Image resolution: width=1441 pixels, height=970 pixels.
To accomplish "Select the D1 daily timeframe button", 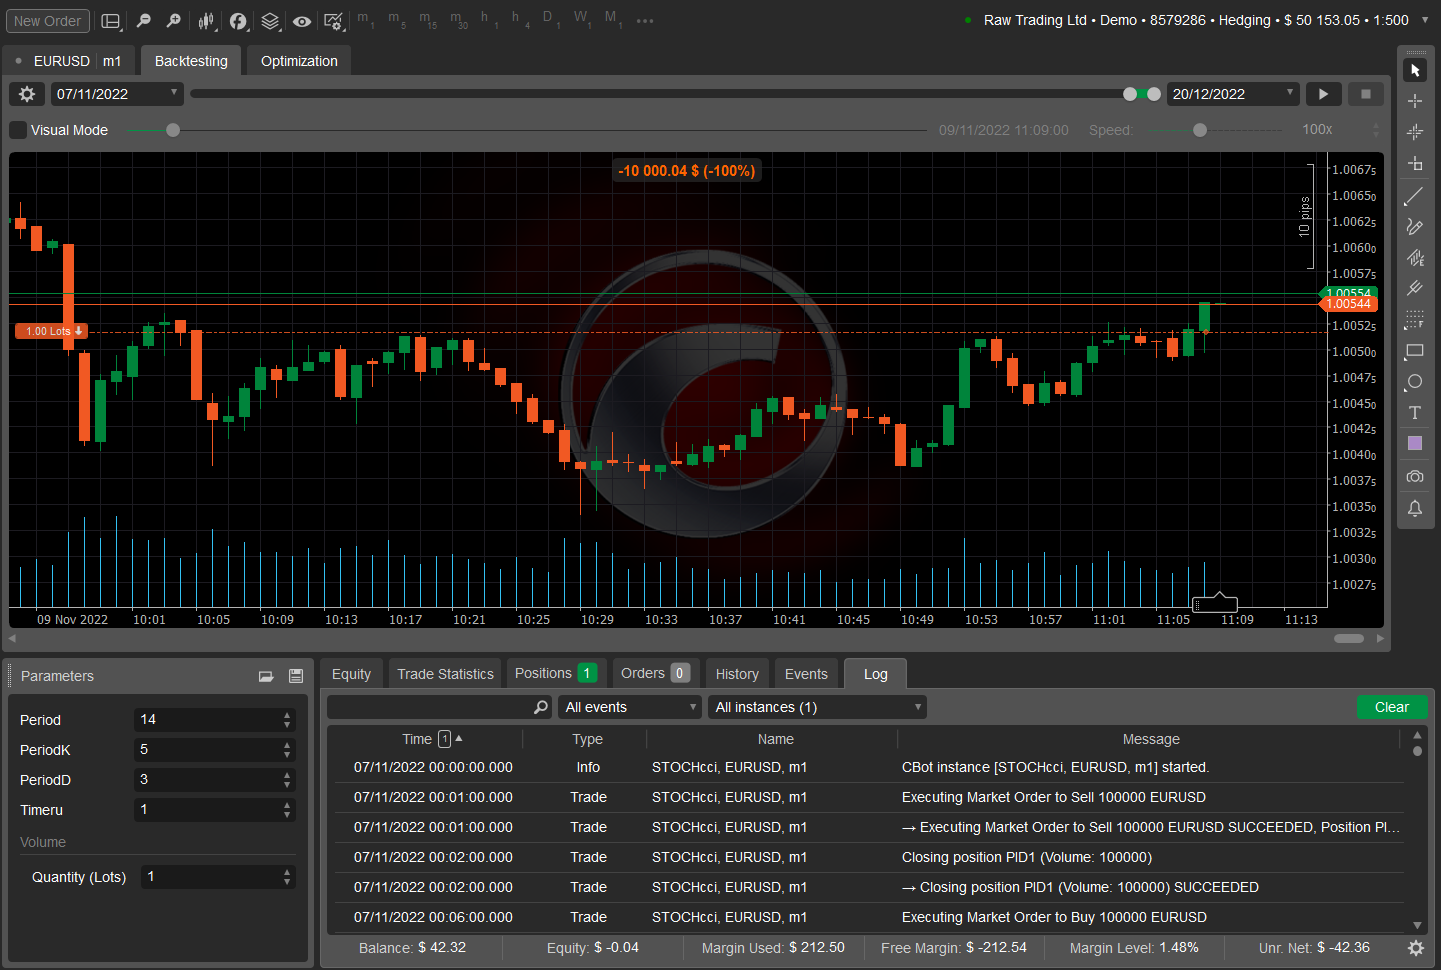I will click(551, 20).
